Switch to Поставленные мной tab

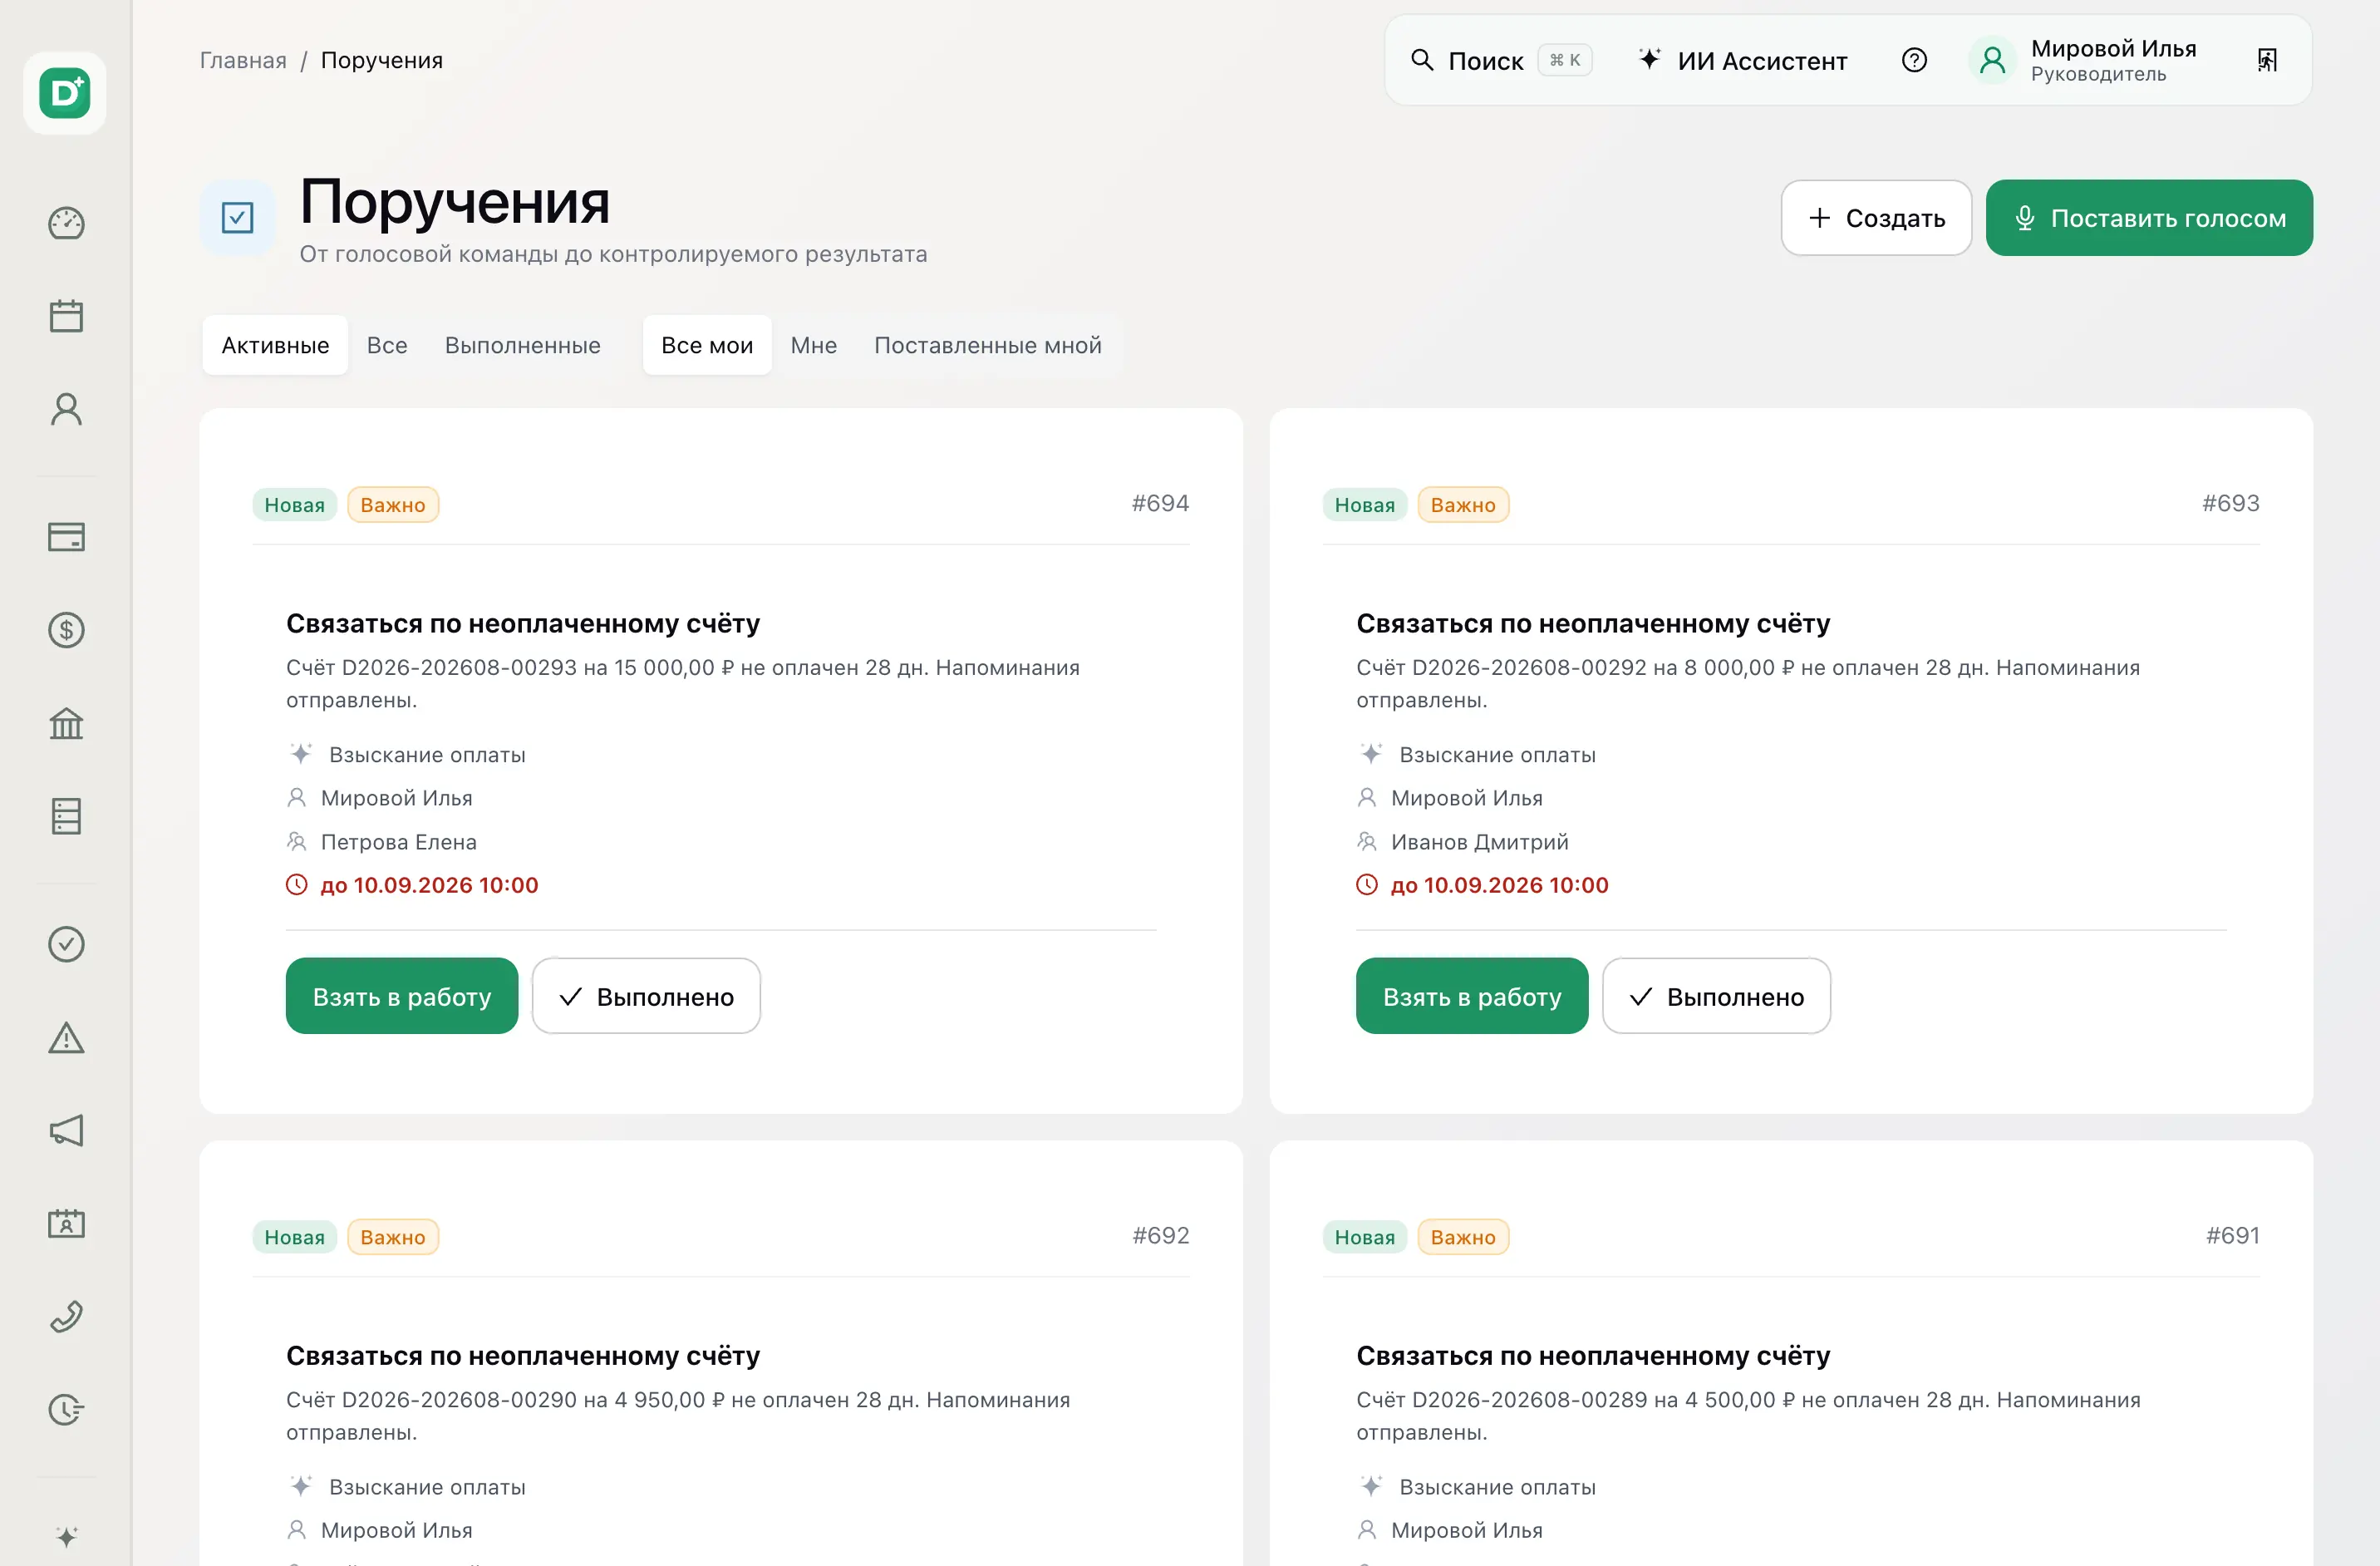coord(988,345)
